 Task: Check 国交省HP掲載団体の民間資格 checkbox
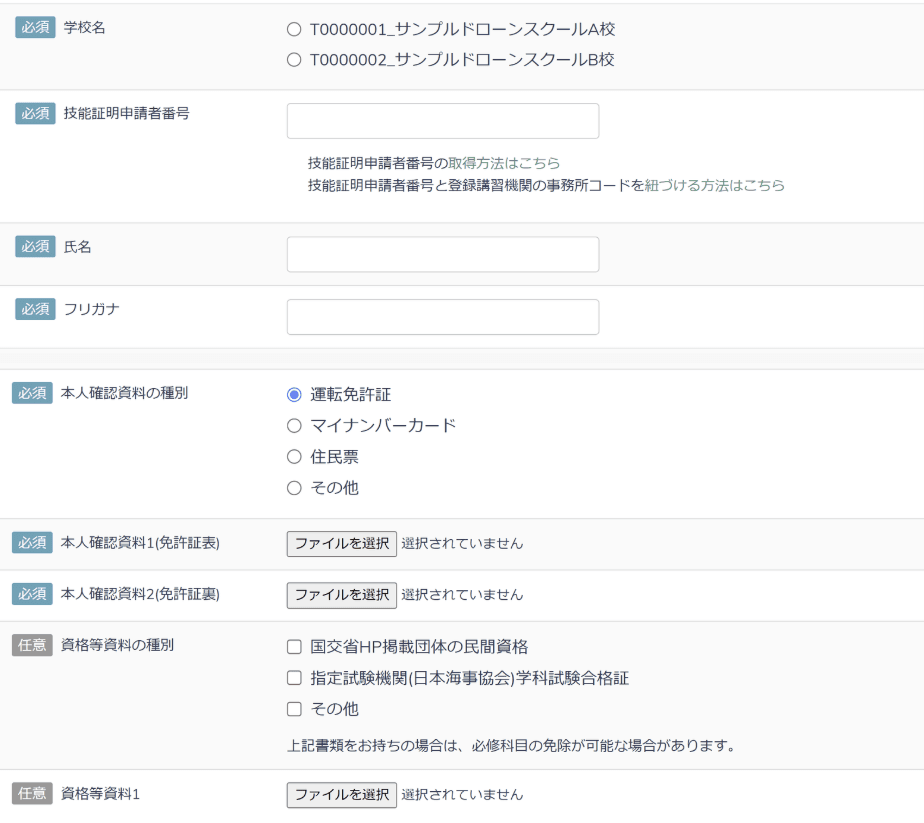(294, 647)
